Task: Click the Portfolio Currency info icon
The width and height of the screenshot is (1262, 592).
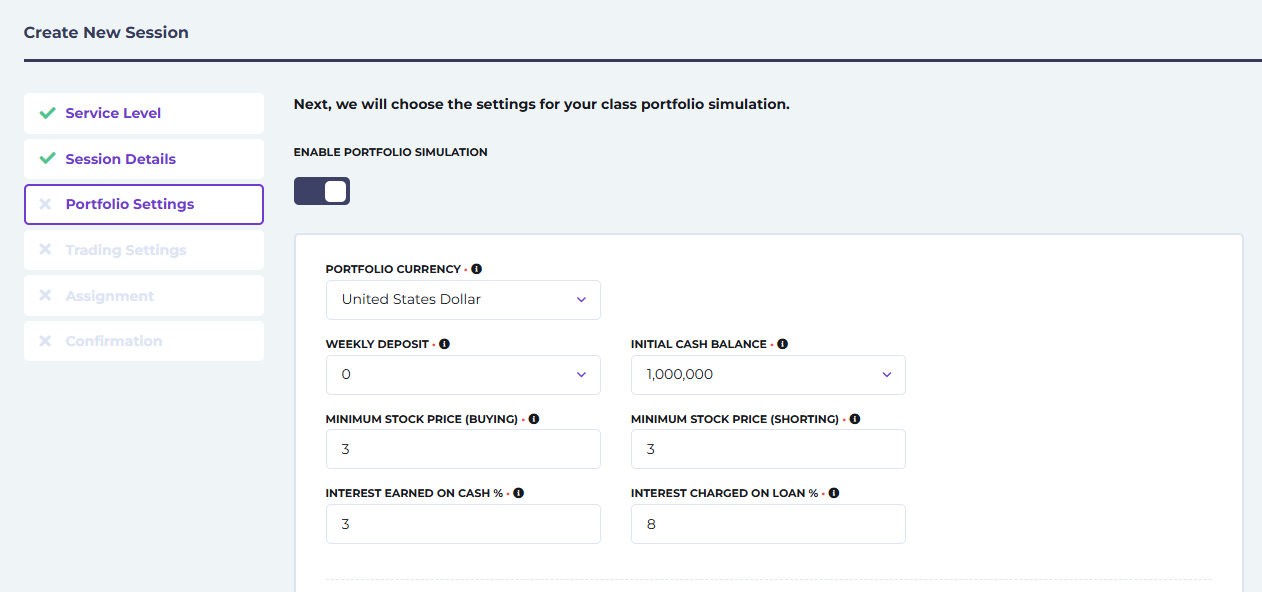Action: 476,269
